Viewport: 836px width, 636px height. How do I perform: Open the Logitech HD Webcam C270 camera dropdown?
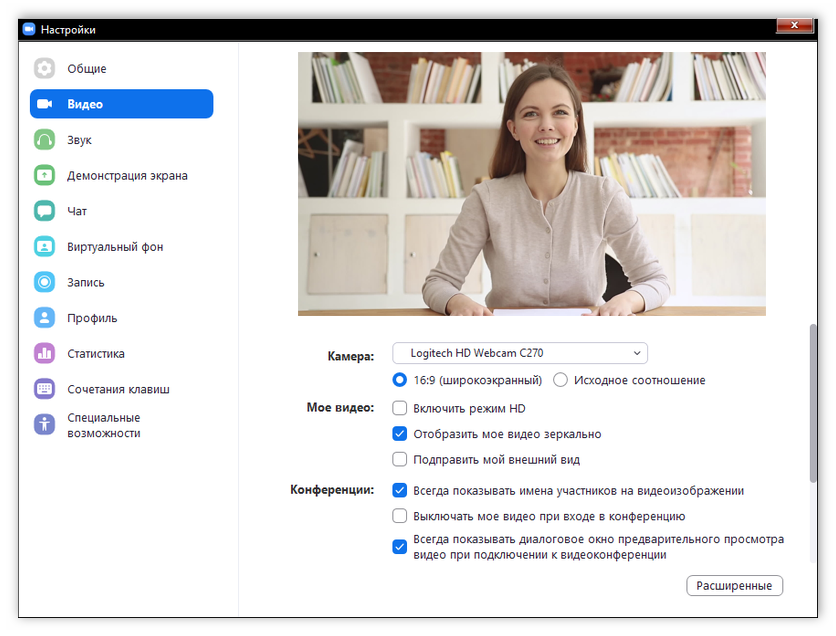pyautogui.click(x=519, y=353)
